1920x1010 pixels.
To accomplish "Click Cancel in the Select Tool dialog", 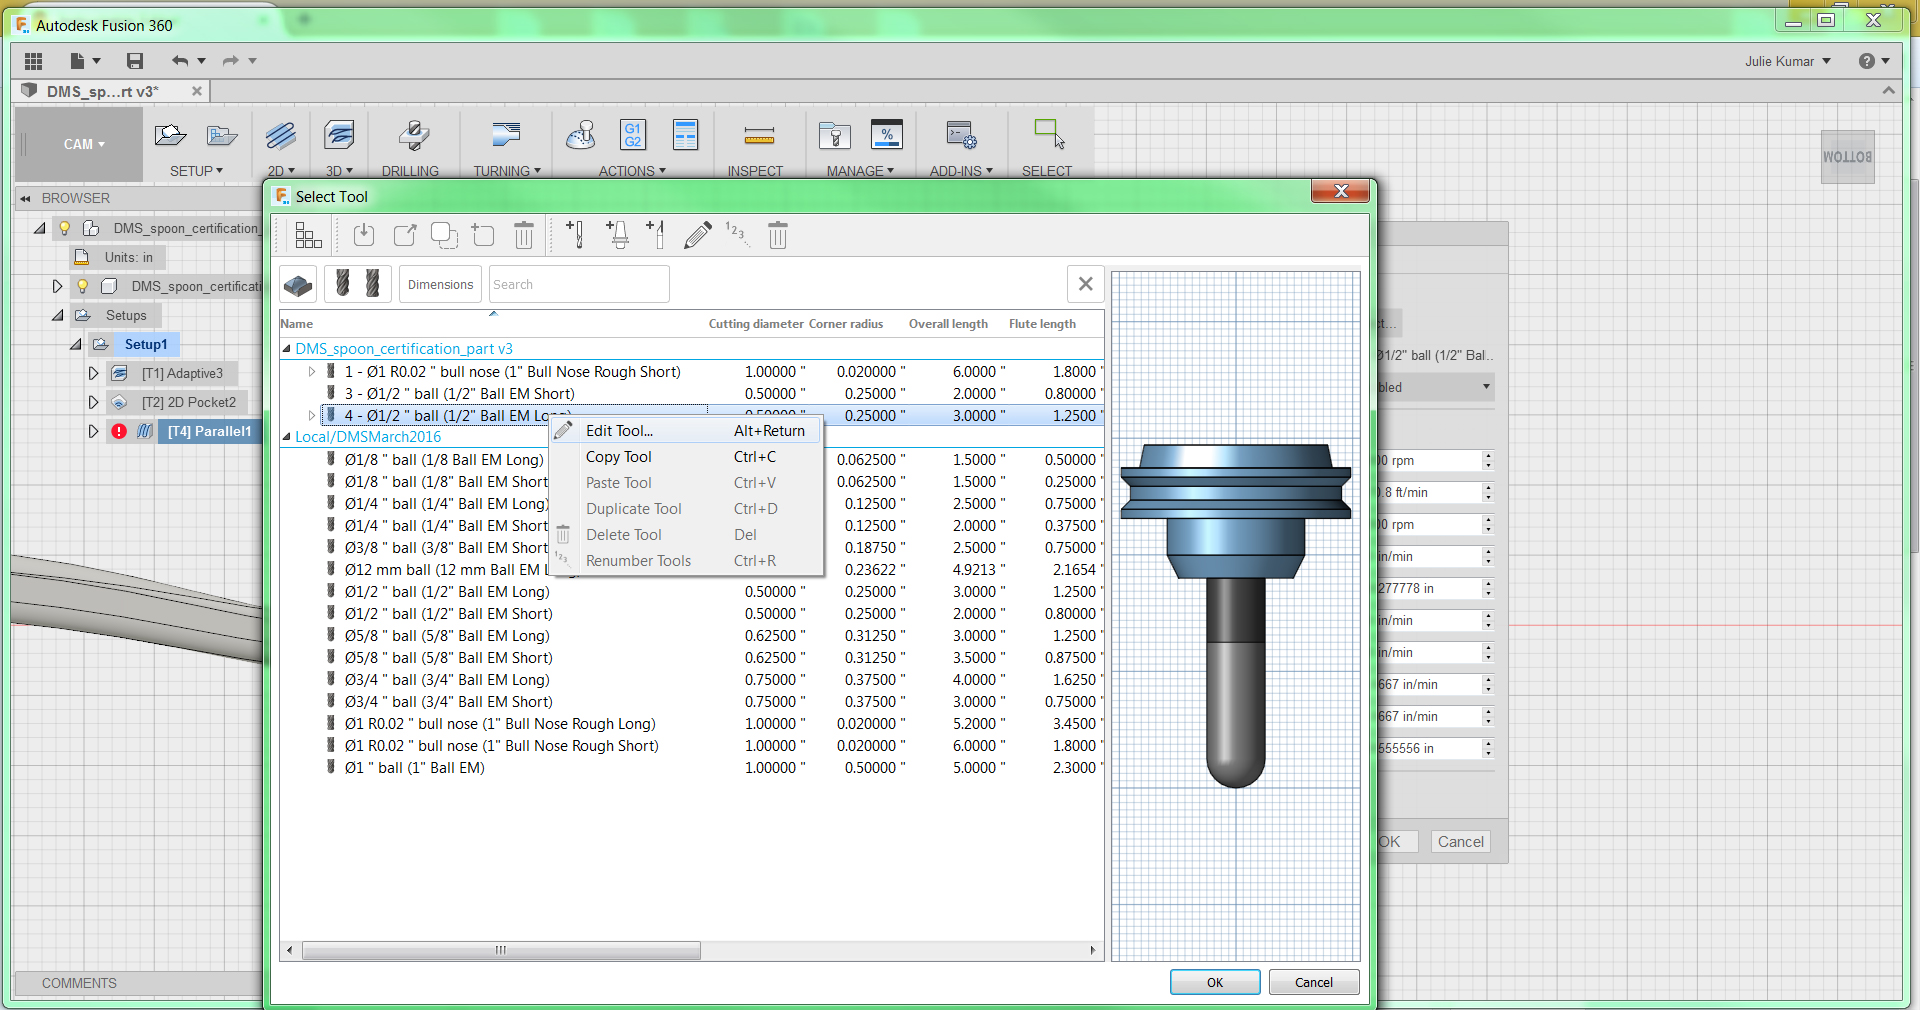I will click(x=1314, y=982).
